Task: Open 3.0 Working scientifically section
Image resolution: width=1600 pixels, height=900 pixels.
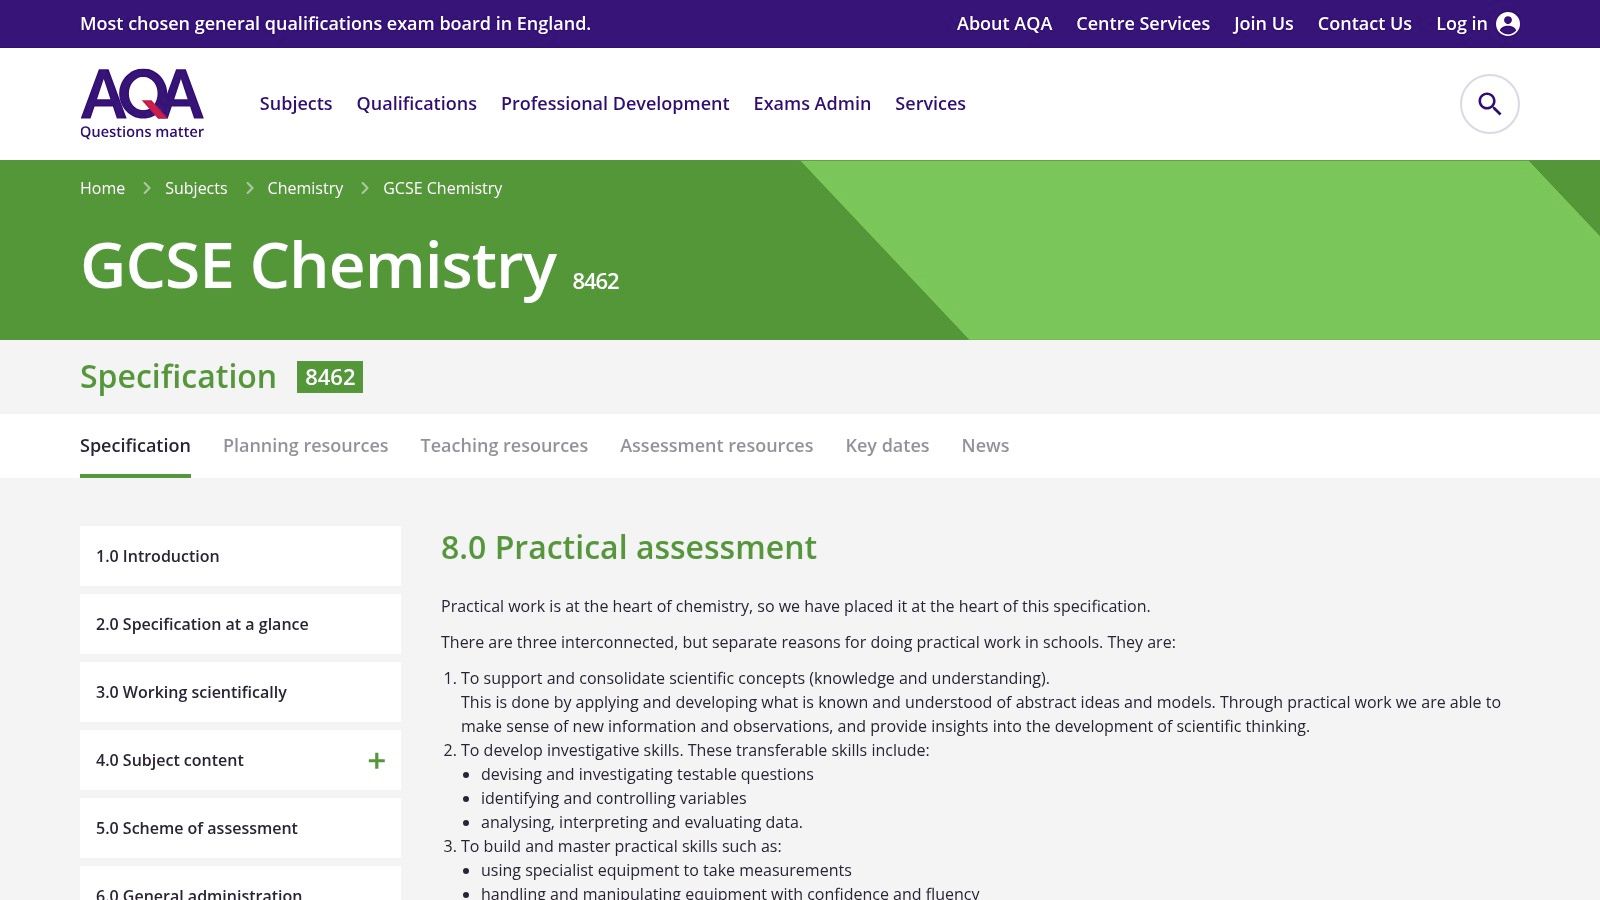Action: 240,692
